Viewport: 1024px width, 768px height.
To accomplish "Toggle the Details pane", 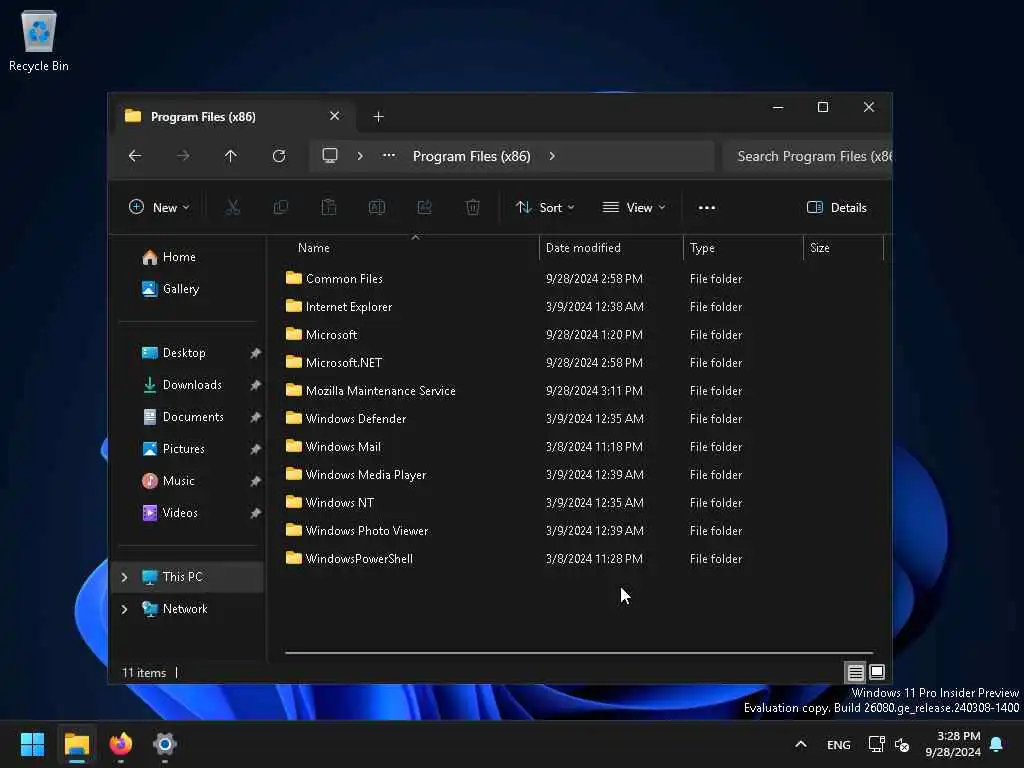I will [837, 208].
